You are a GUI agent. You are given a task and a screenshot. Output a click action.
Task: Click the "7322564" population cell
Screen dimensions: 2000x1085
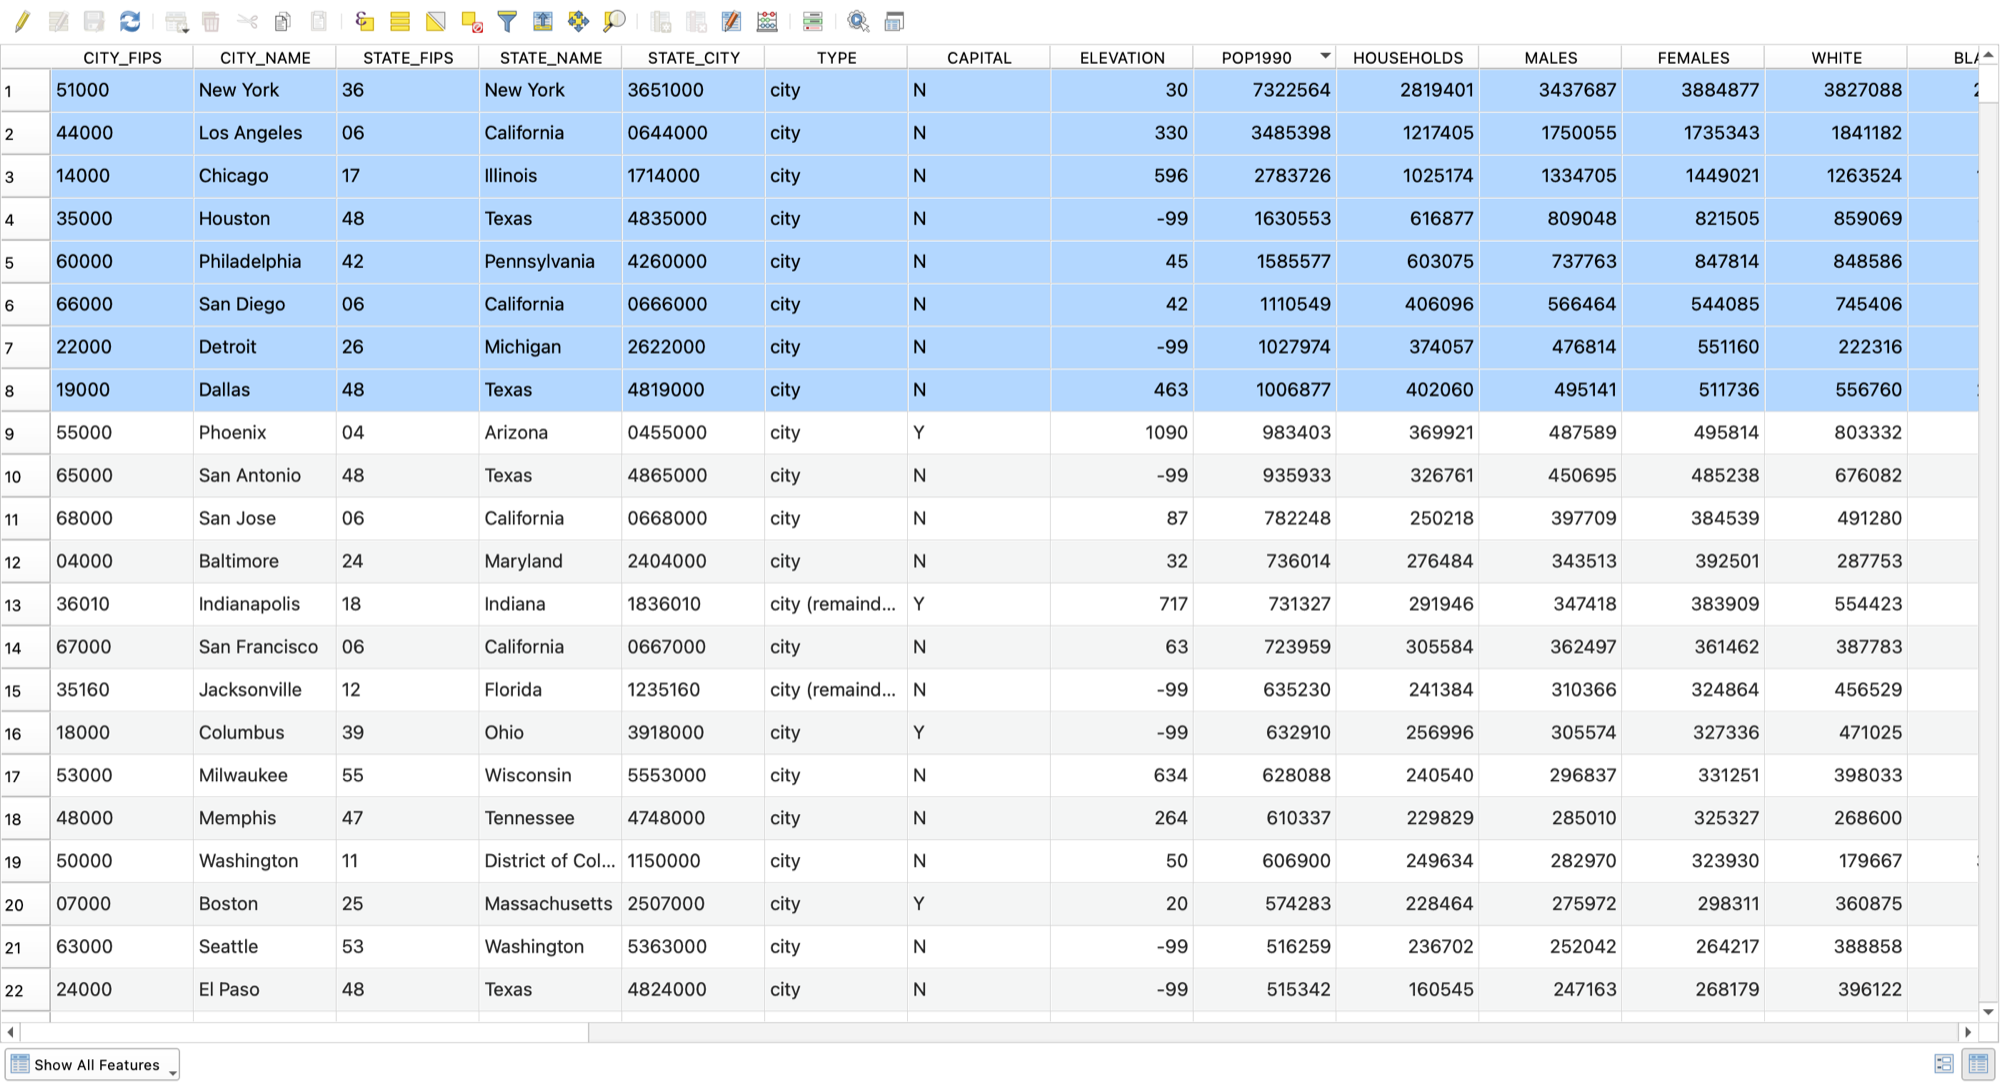1265,90
